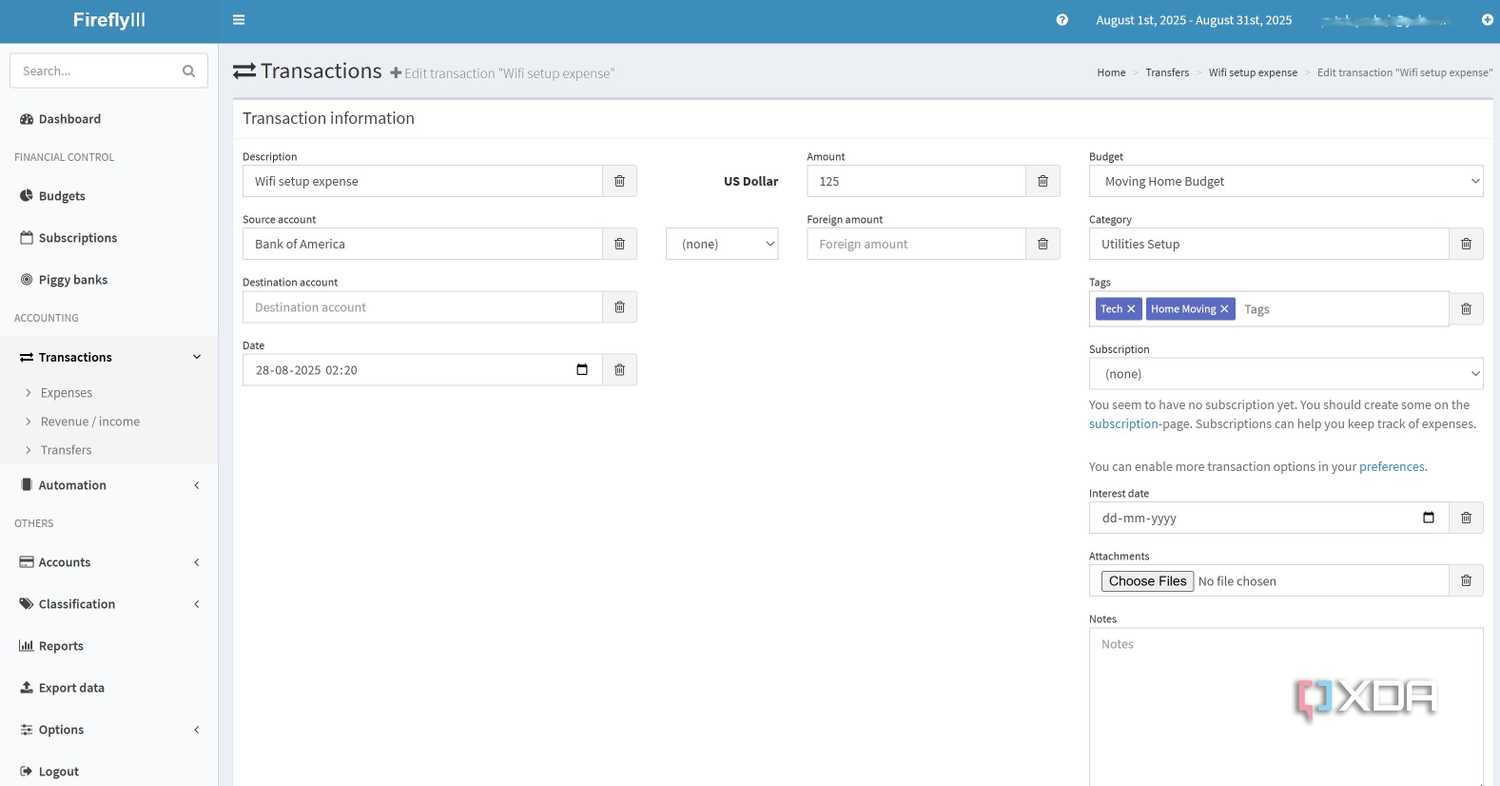Remove the Tech tag
1500x786 pixels.
[x=1131, y=309]
